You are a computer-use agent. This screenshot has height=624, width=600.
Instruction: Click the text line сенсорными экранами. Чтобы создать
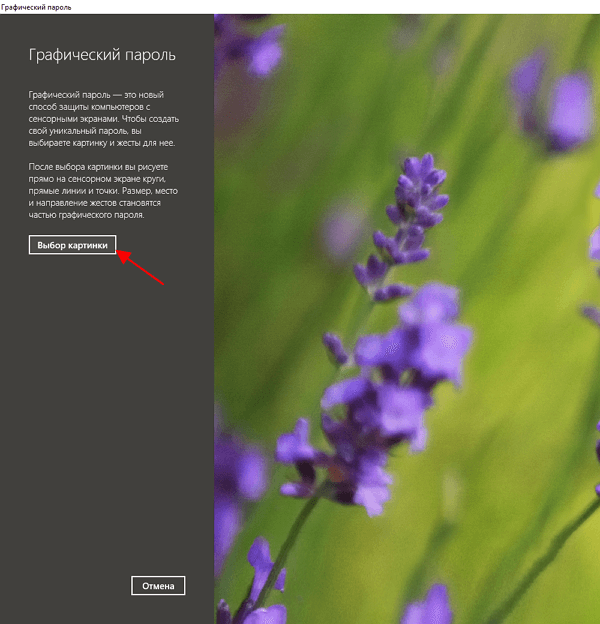tap(103, 119)
